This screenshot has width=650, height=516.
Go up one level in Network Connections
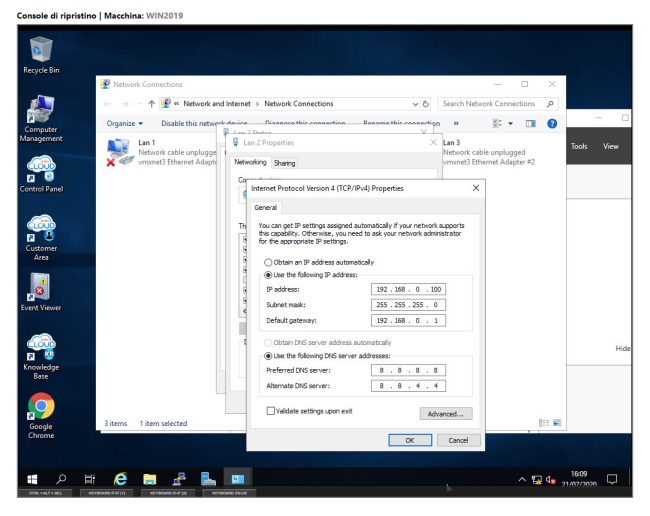151,104
